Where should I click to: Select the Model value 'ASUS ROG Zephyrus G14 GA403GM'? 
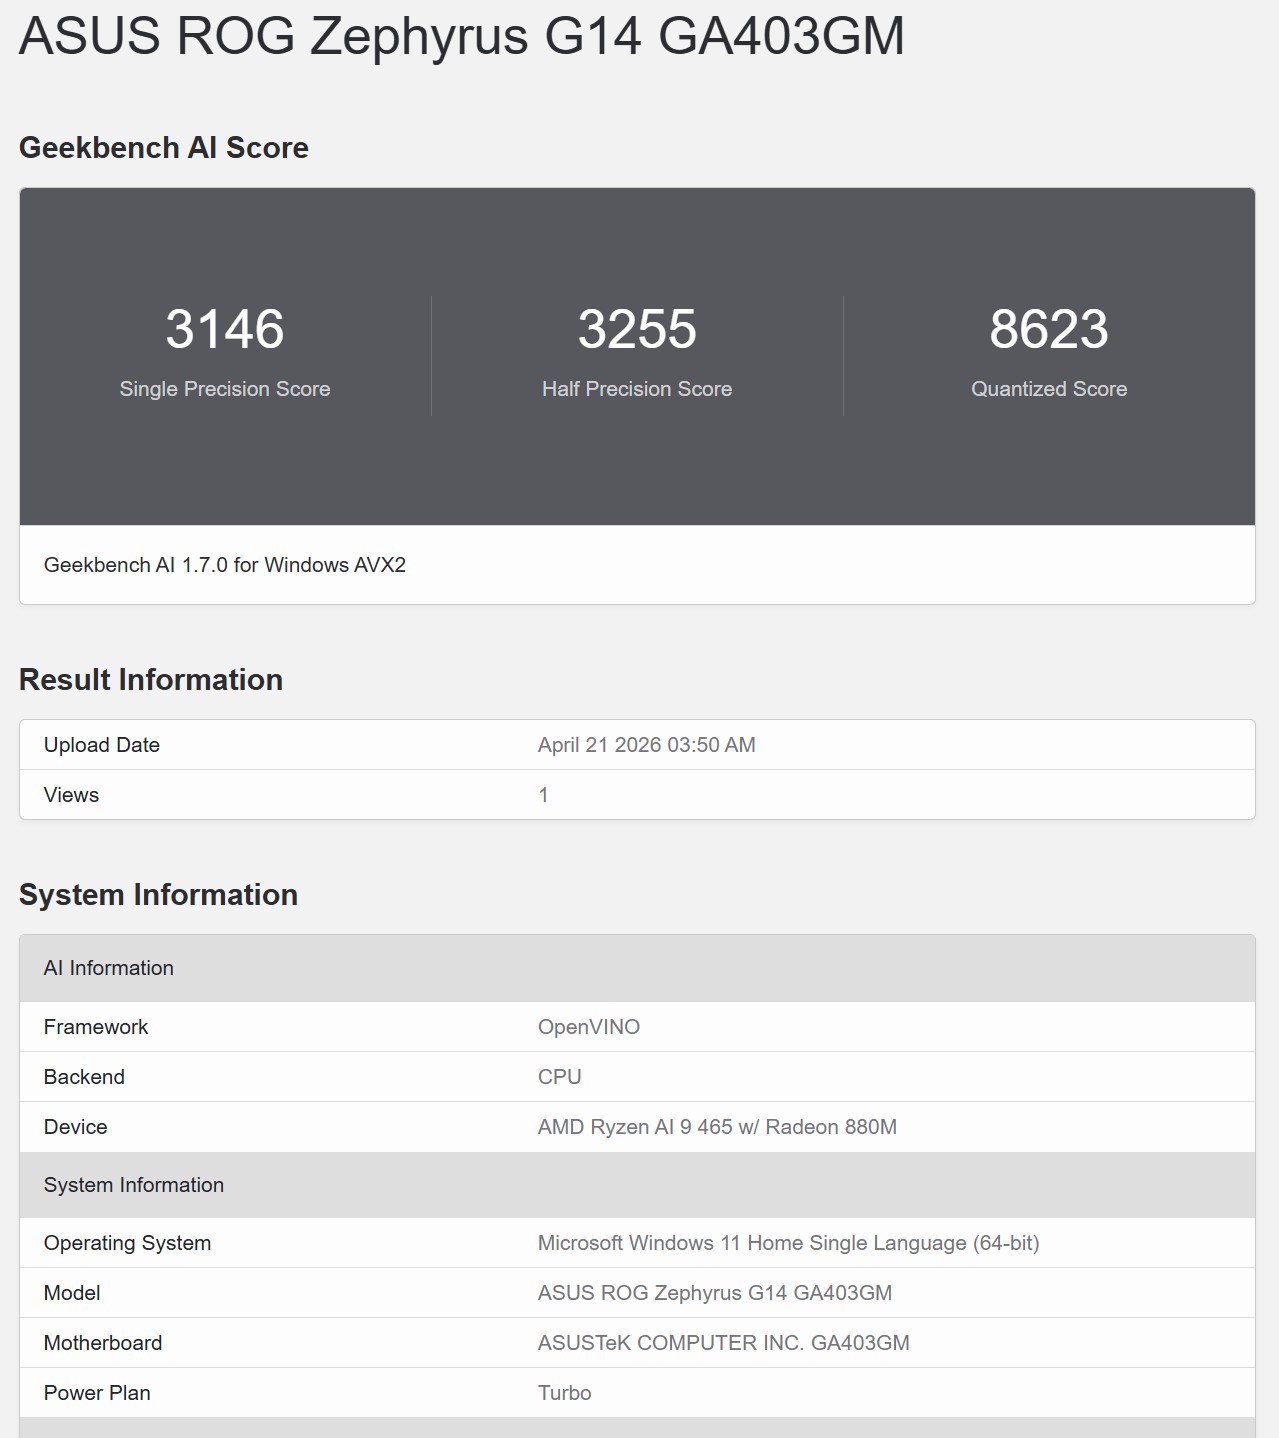tap(715, 1293)
